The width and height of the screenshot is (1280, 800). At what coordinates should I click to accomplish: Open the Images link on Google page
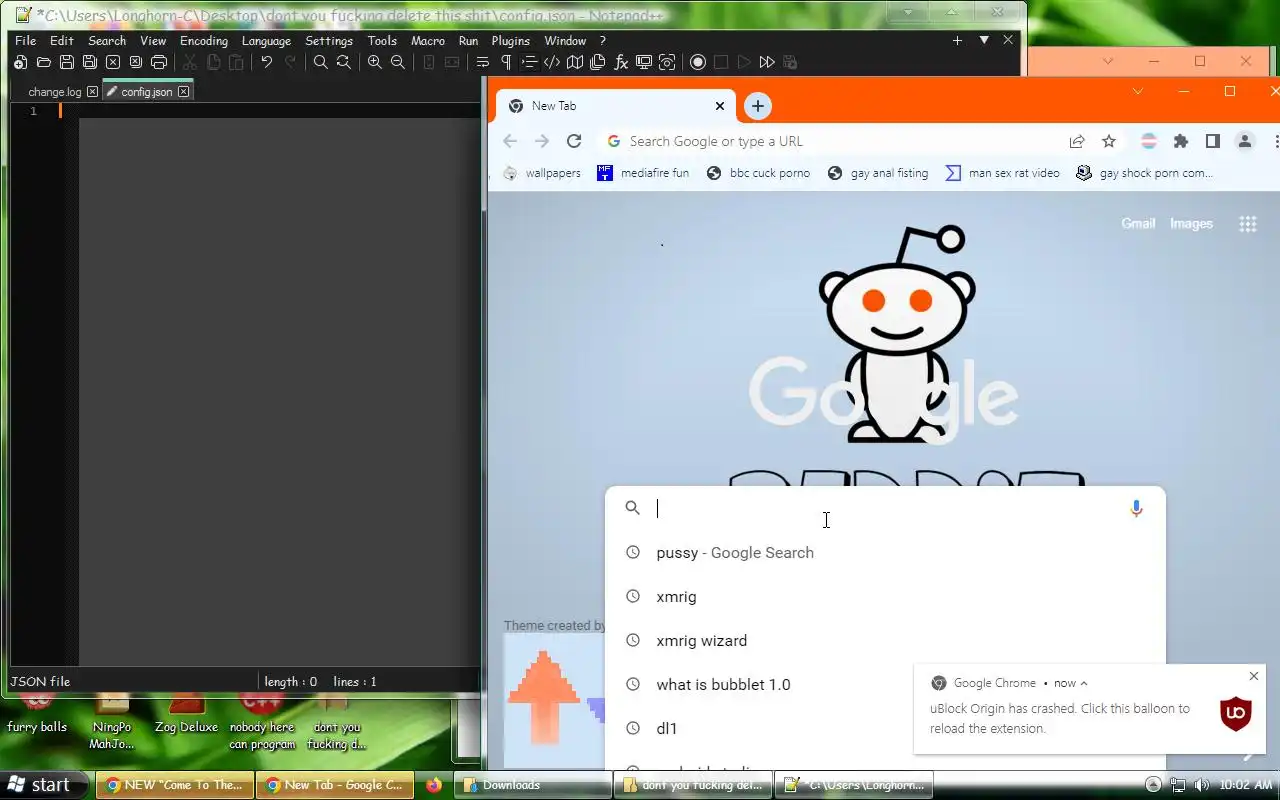1191,224
